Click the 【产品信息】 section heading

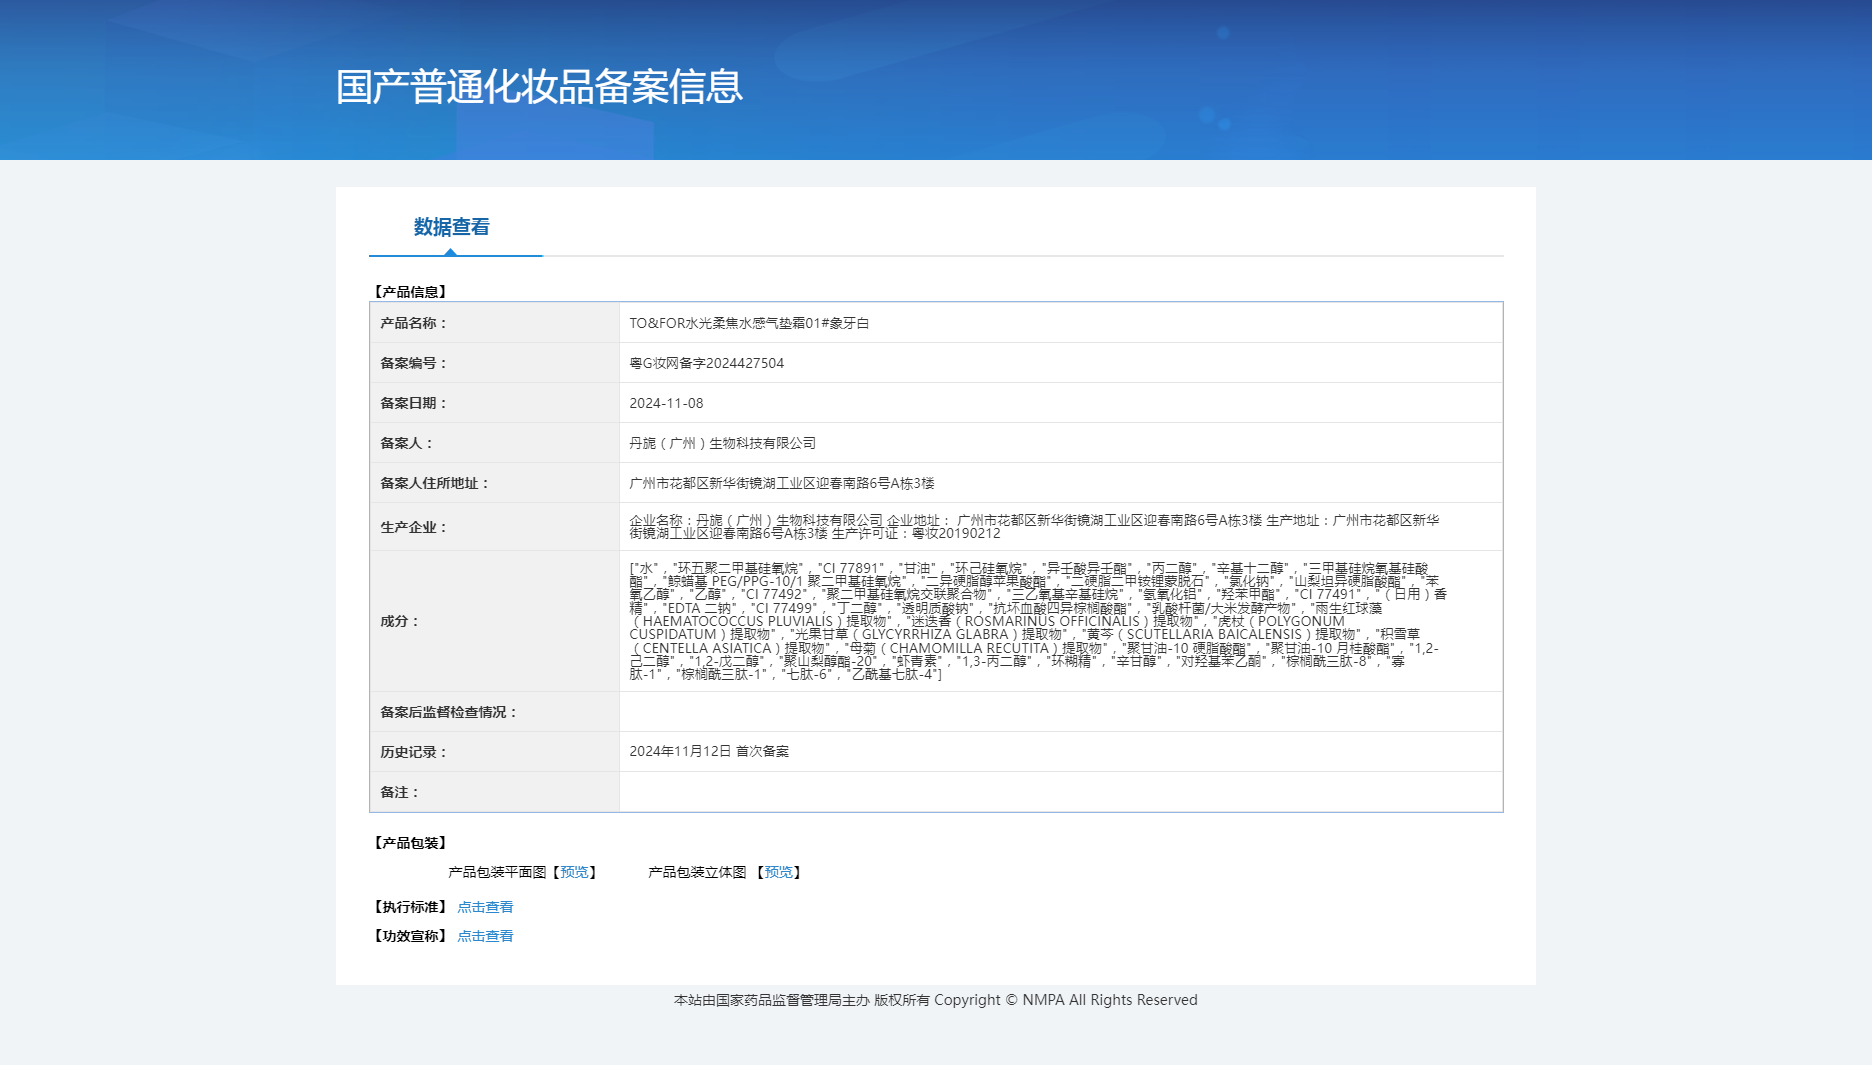pos(410,292)
